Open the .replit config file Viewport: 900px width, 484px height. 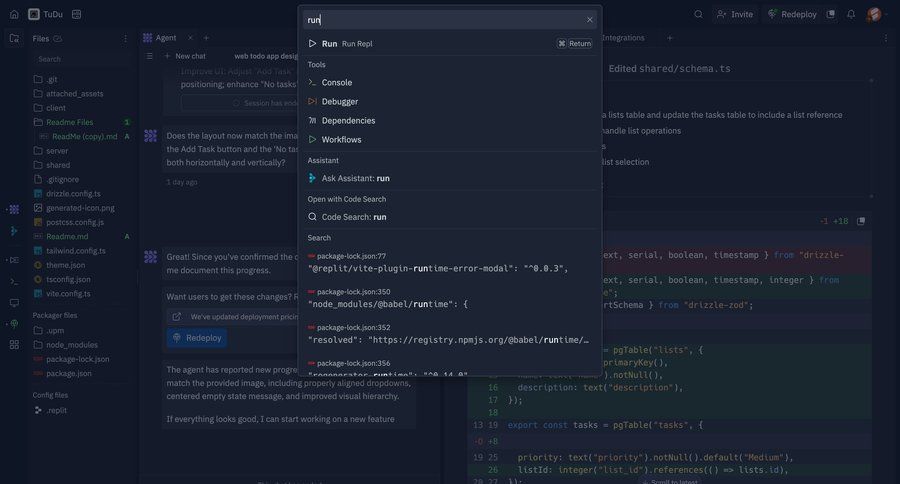[x=80, y=411]
